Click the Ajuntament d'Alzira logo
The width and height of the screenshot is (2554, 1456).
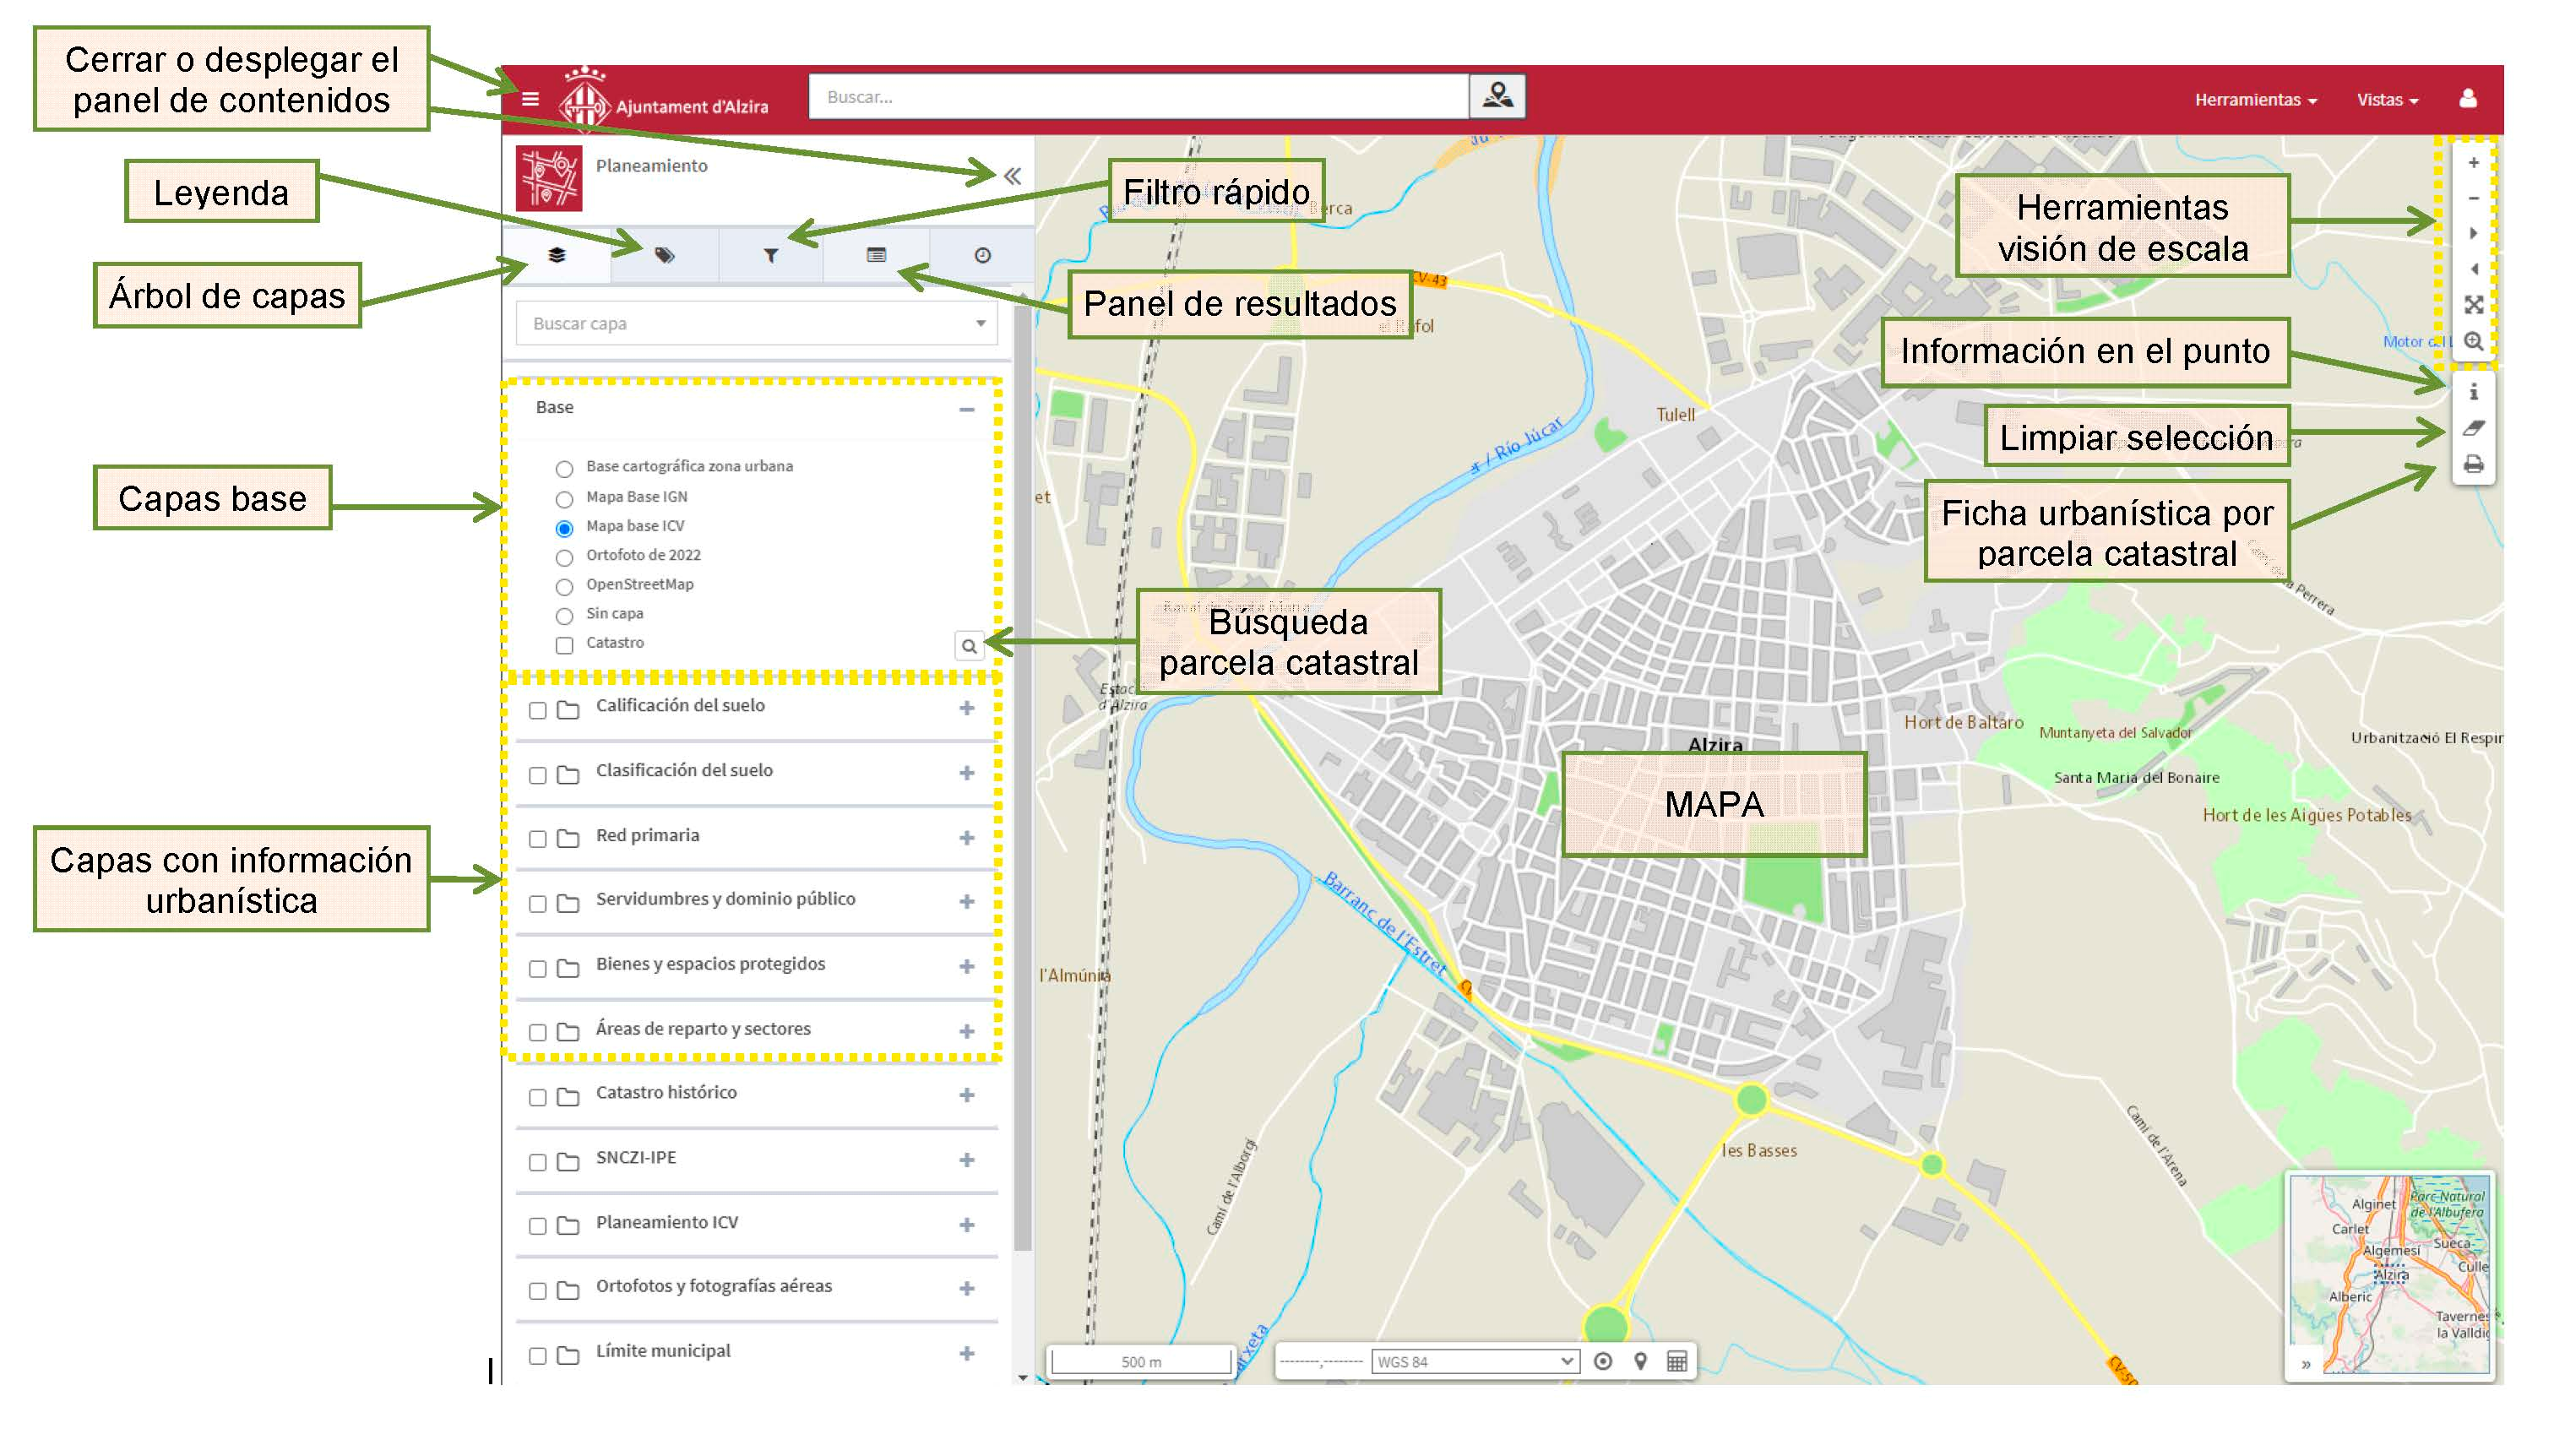pyautogui.click(x=664, y=100)
